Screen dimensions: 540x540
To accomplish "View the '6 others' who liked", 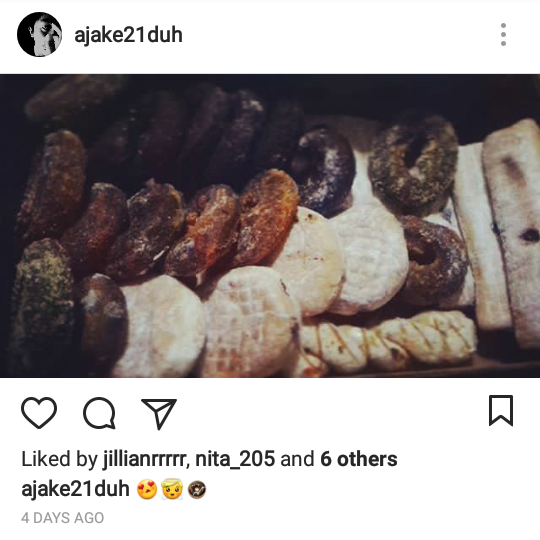I will point(359,459).
